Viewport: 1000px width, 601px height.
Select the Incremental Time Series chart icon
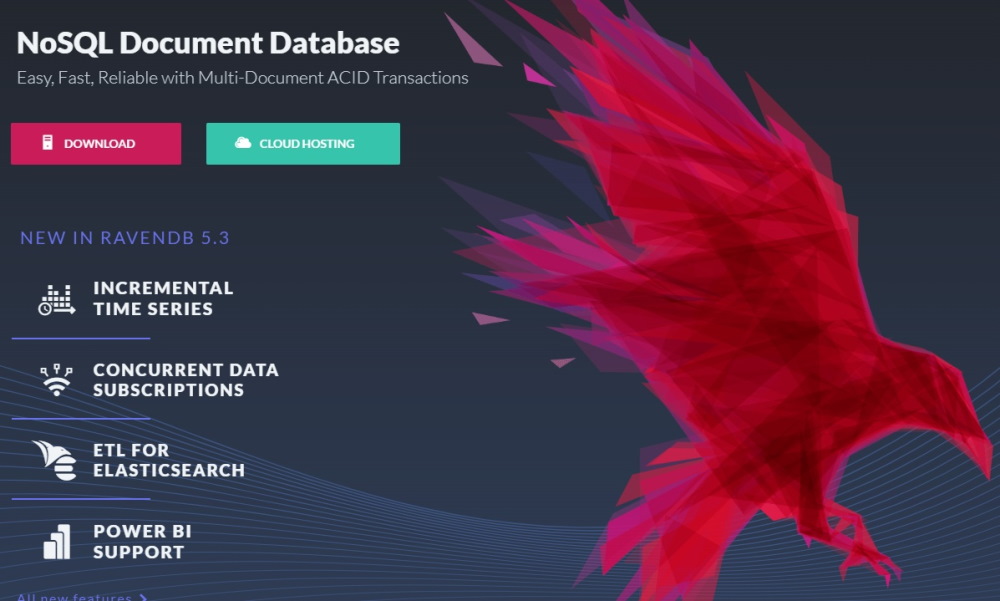coord(57,300)
